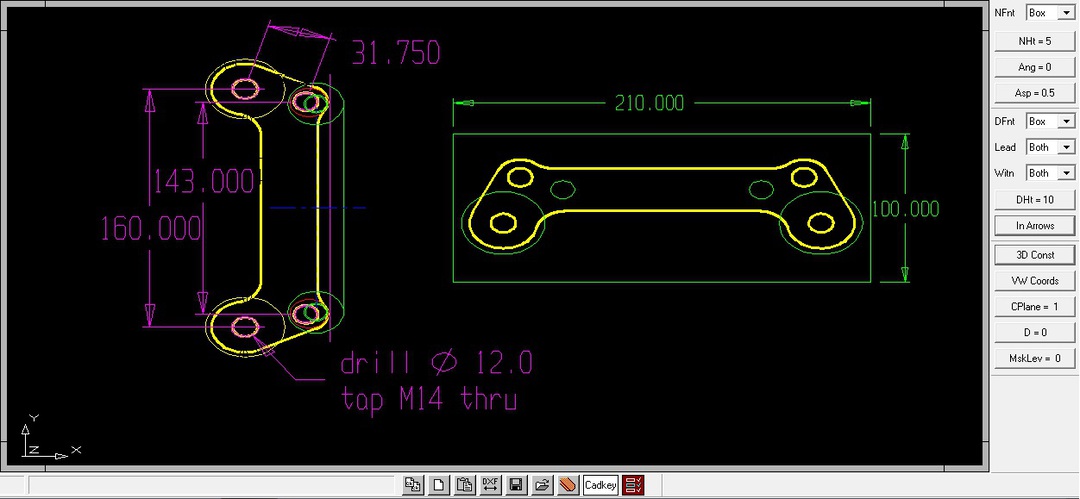
Task: Create a new blank document
Action: point(439,486)
